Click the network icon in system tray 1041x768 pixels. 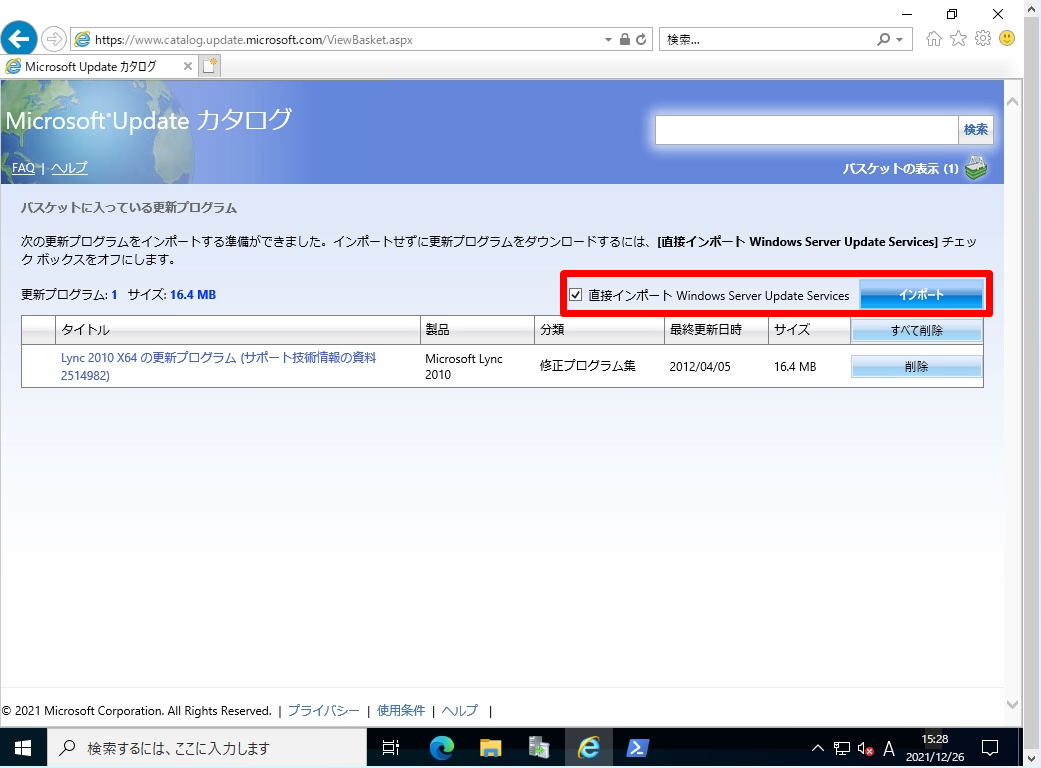842,749
